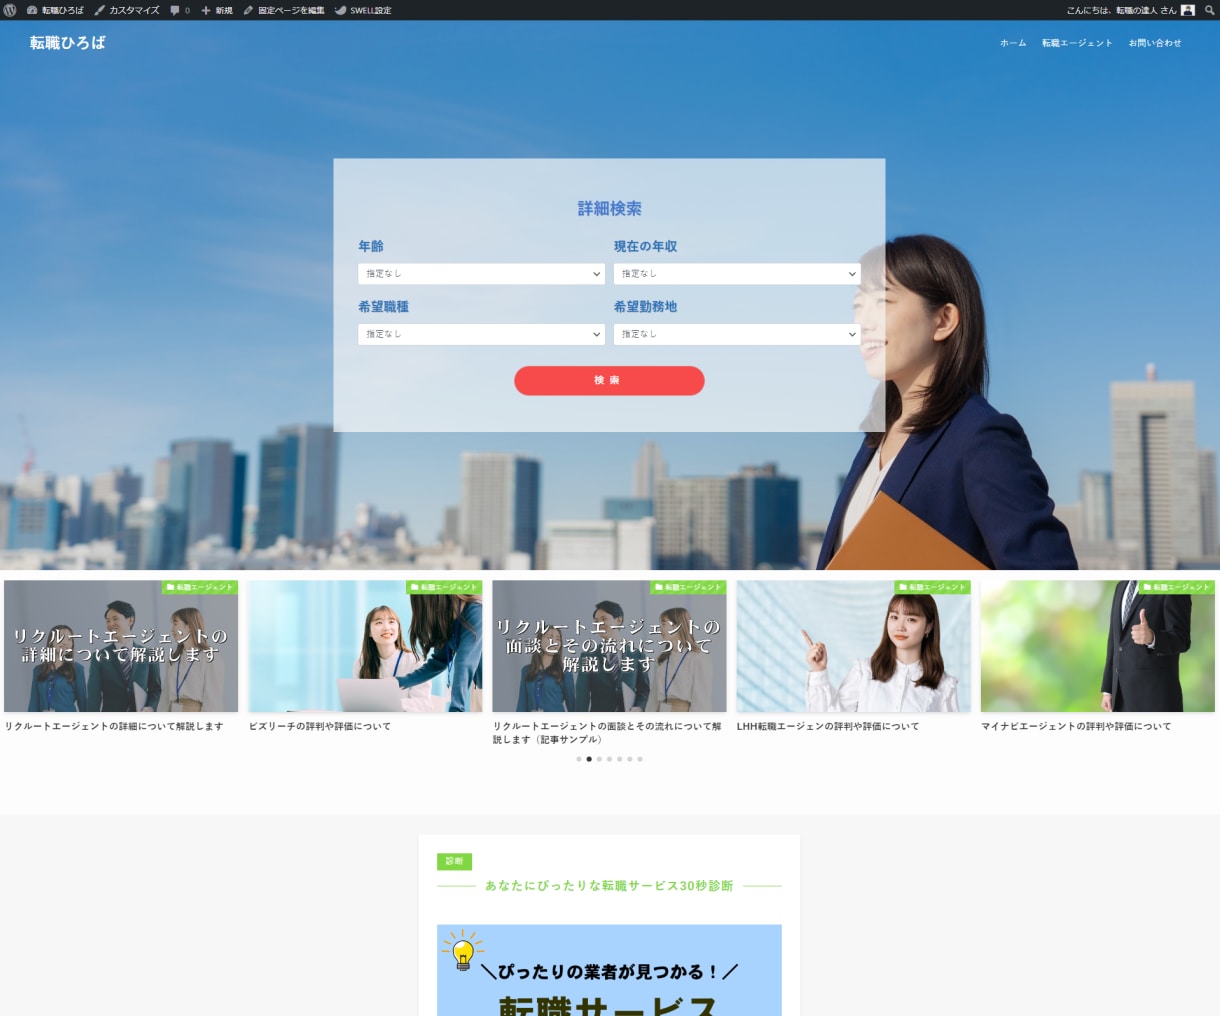Click 固定ページを編集 in admin bar
Image resolution: width=1220 pixels, height=1016 pixels.
(x=284, y=10)
